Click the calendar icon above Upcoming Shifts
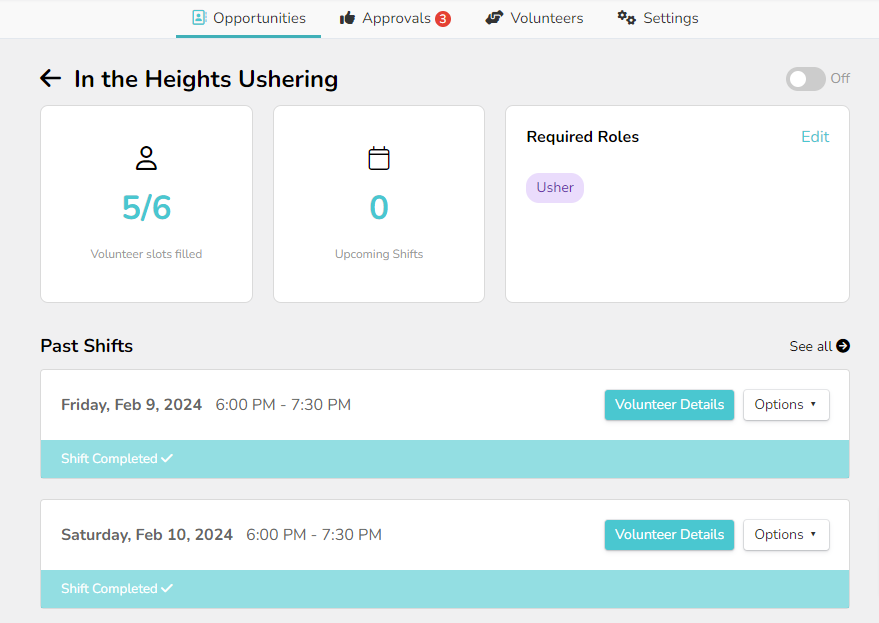879x623 pixels. (379, 158)
